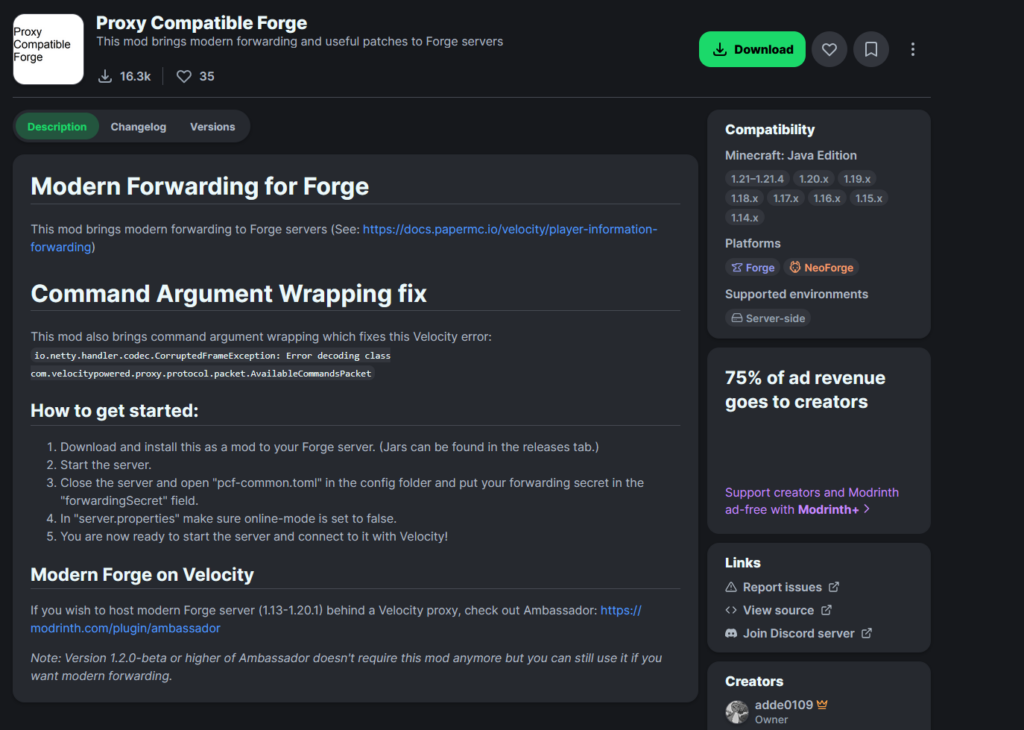Click the Server-side environment tag
The width and height of the screenshot is (1024, 730).
[768, 318]
